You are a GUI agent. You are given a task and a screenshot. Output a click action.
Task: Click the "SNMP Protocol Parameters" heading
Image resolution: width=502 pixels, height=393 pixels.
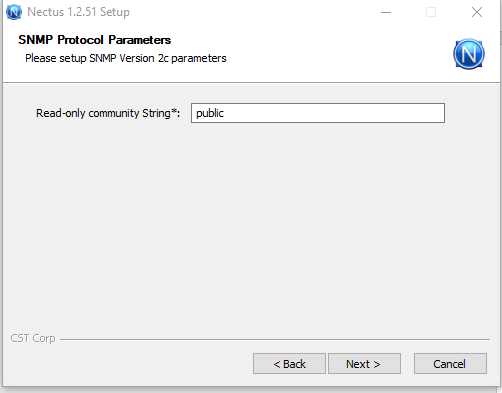95,40
